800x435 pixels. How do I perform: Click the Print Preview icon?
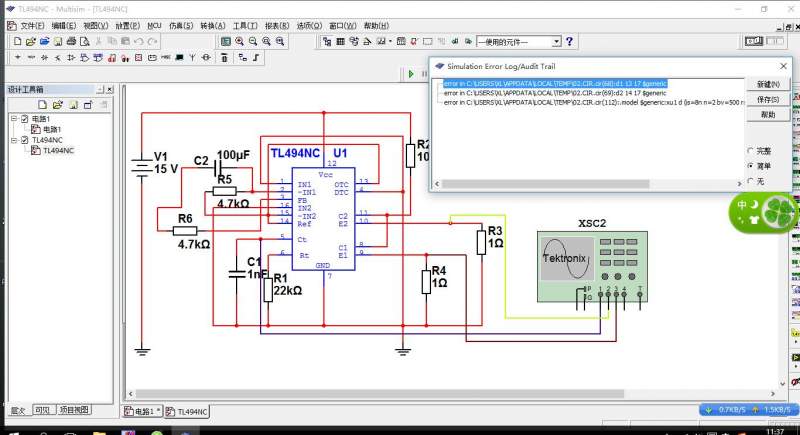click(x=85, y=41)
